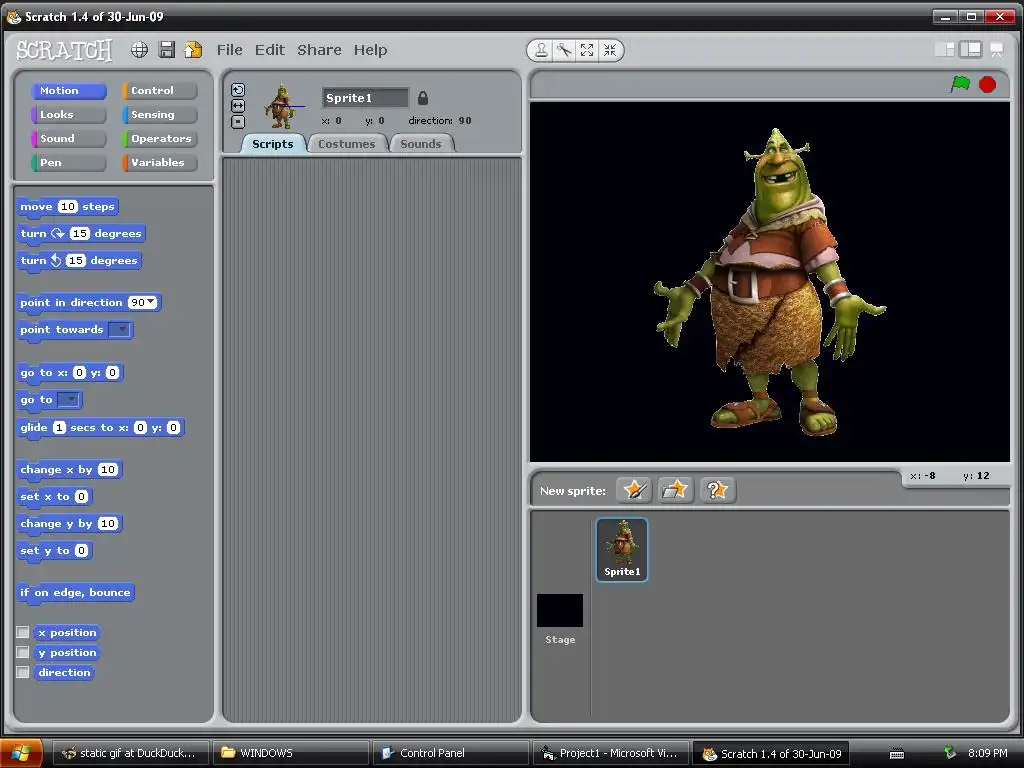This screenshot has width=1024, height=768.
Task: Open the Help menu
Action: coord(370,50)
